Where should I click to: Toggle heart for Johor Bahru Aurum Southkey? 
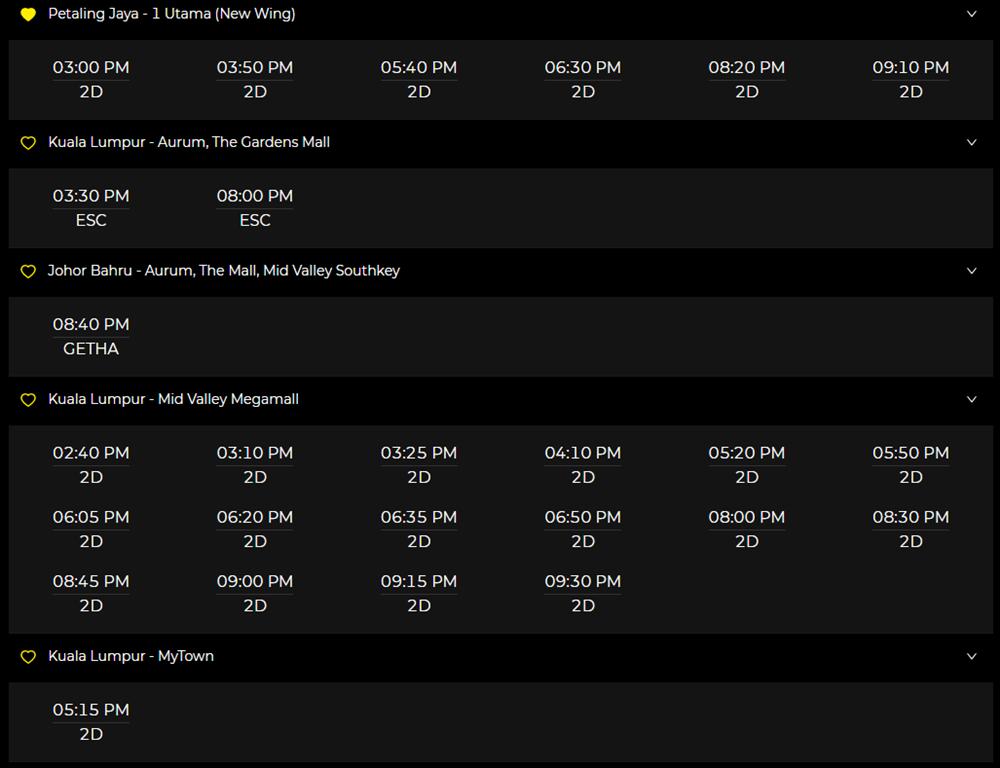(28, 271)
